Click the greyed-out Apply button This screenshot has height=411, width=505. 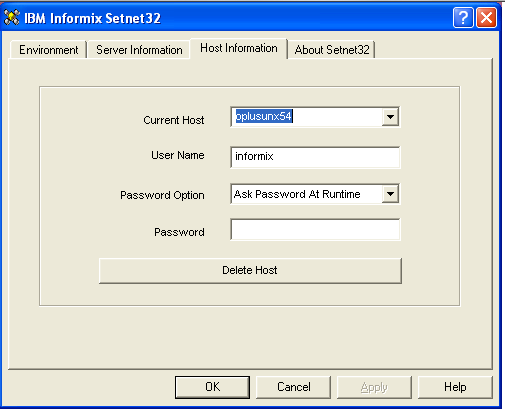[x=374, y=387]
